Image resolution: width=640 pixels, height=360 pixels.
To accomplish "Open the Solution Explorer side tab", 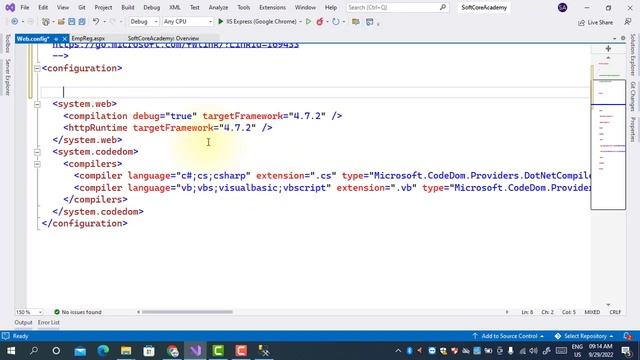I will click(x=633, y=55).
